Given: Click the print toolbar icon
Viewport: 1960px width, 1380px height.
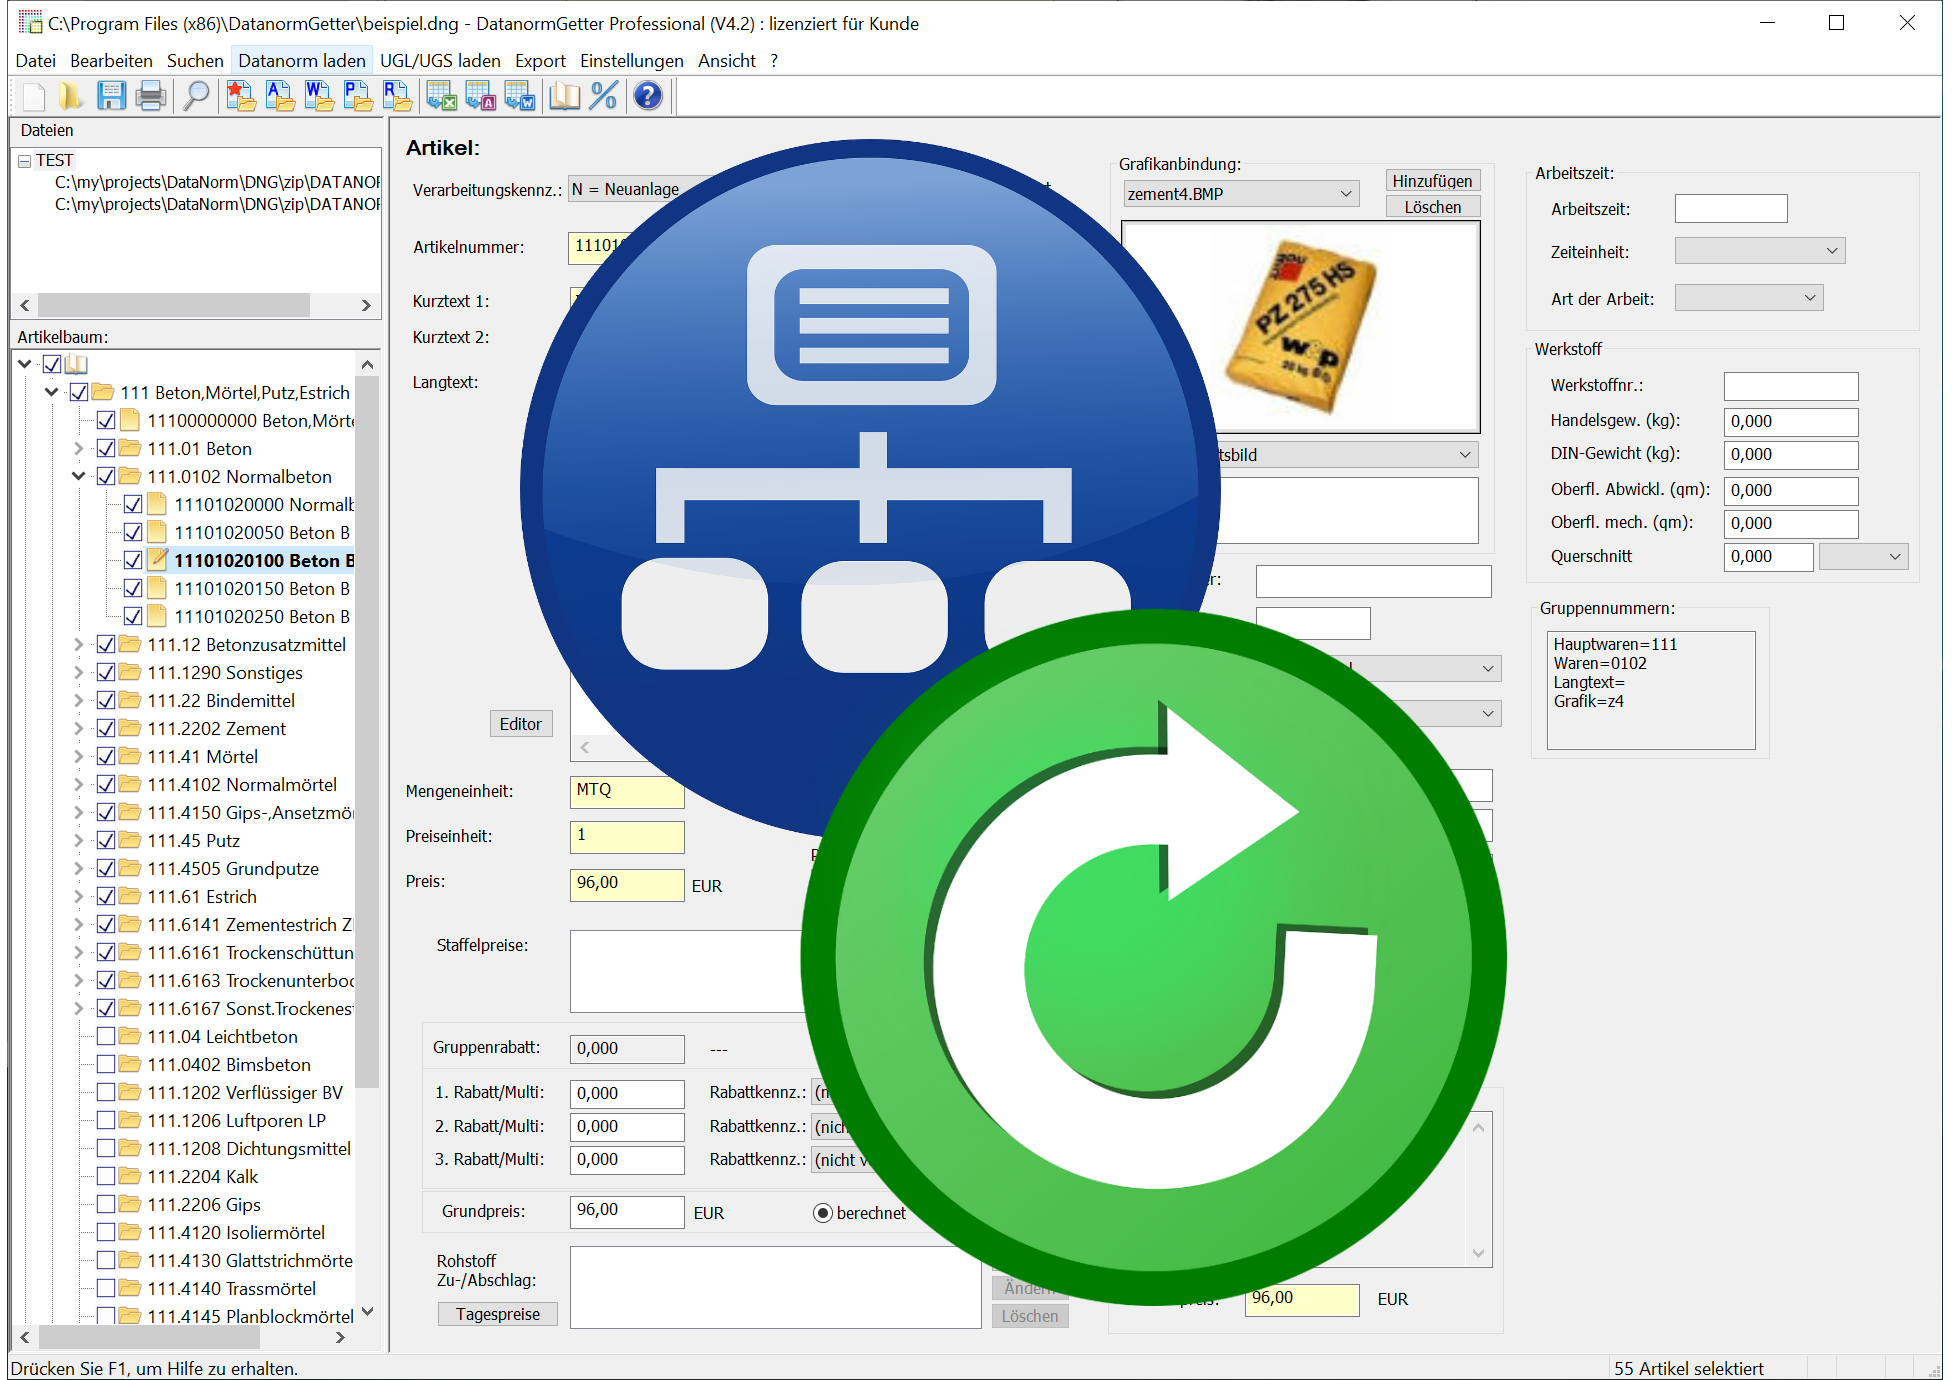Looking at the screenshot, I should (150, 96).
